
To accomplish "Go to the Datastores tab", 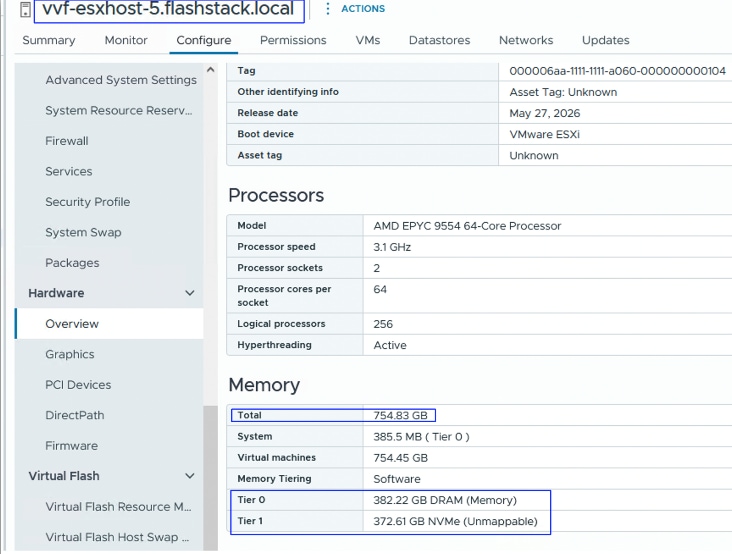I will pyautogui.click(x=439, y=40).
